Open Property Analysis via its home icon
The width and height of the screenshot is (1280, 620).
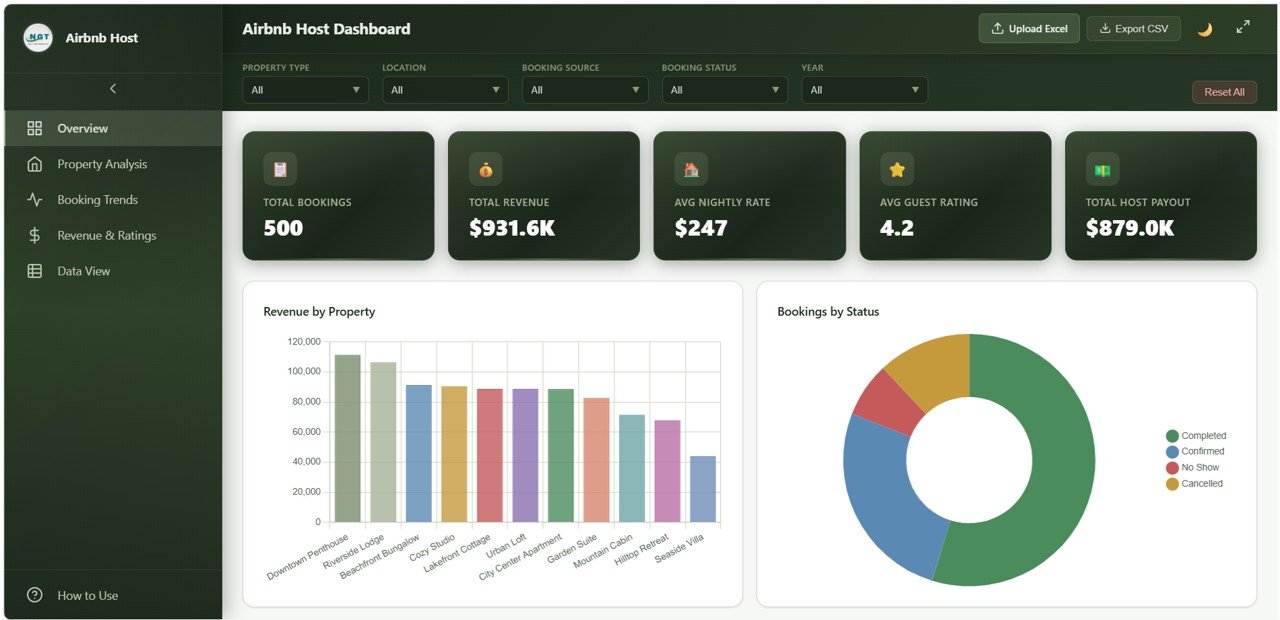pyautogui.click(x=34, y=164)
